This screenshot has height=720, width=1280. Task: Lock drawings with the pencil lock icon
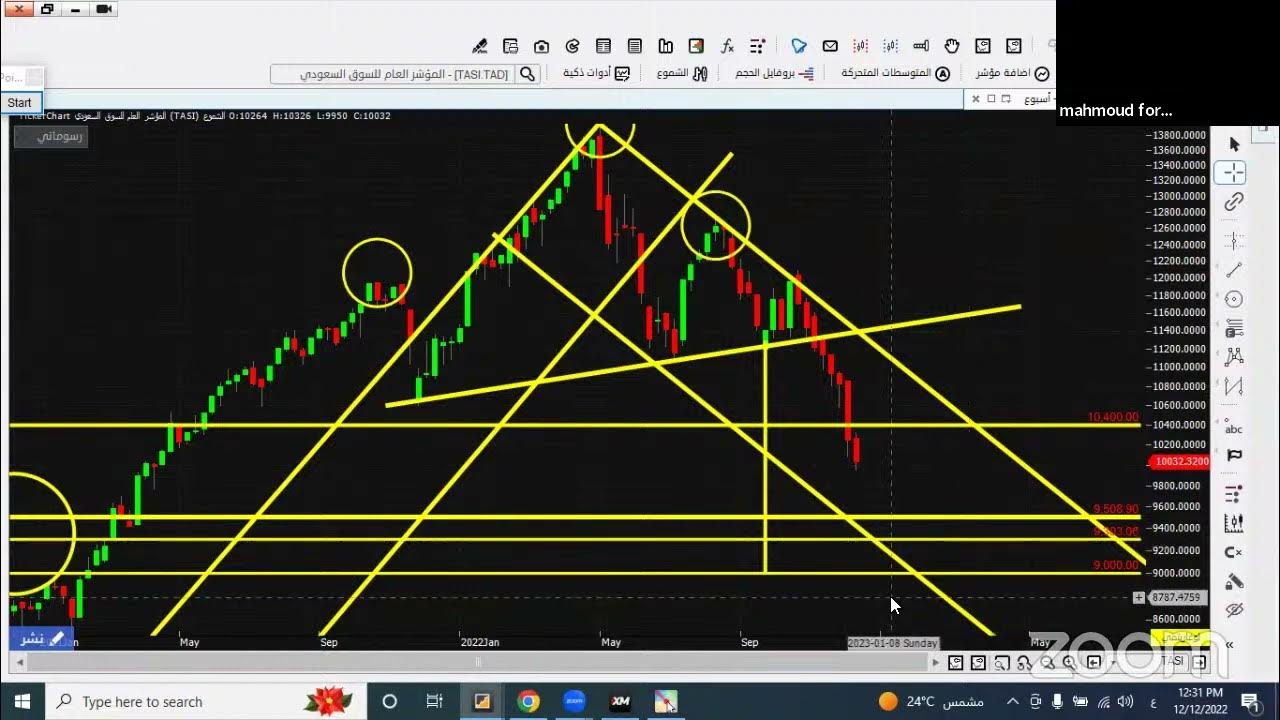1234,581
